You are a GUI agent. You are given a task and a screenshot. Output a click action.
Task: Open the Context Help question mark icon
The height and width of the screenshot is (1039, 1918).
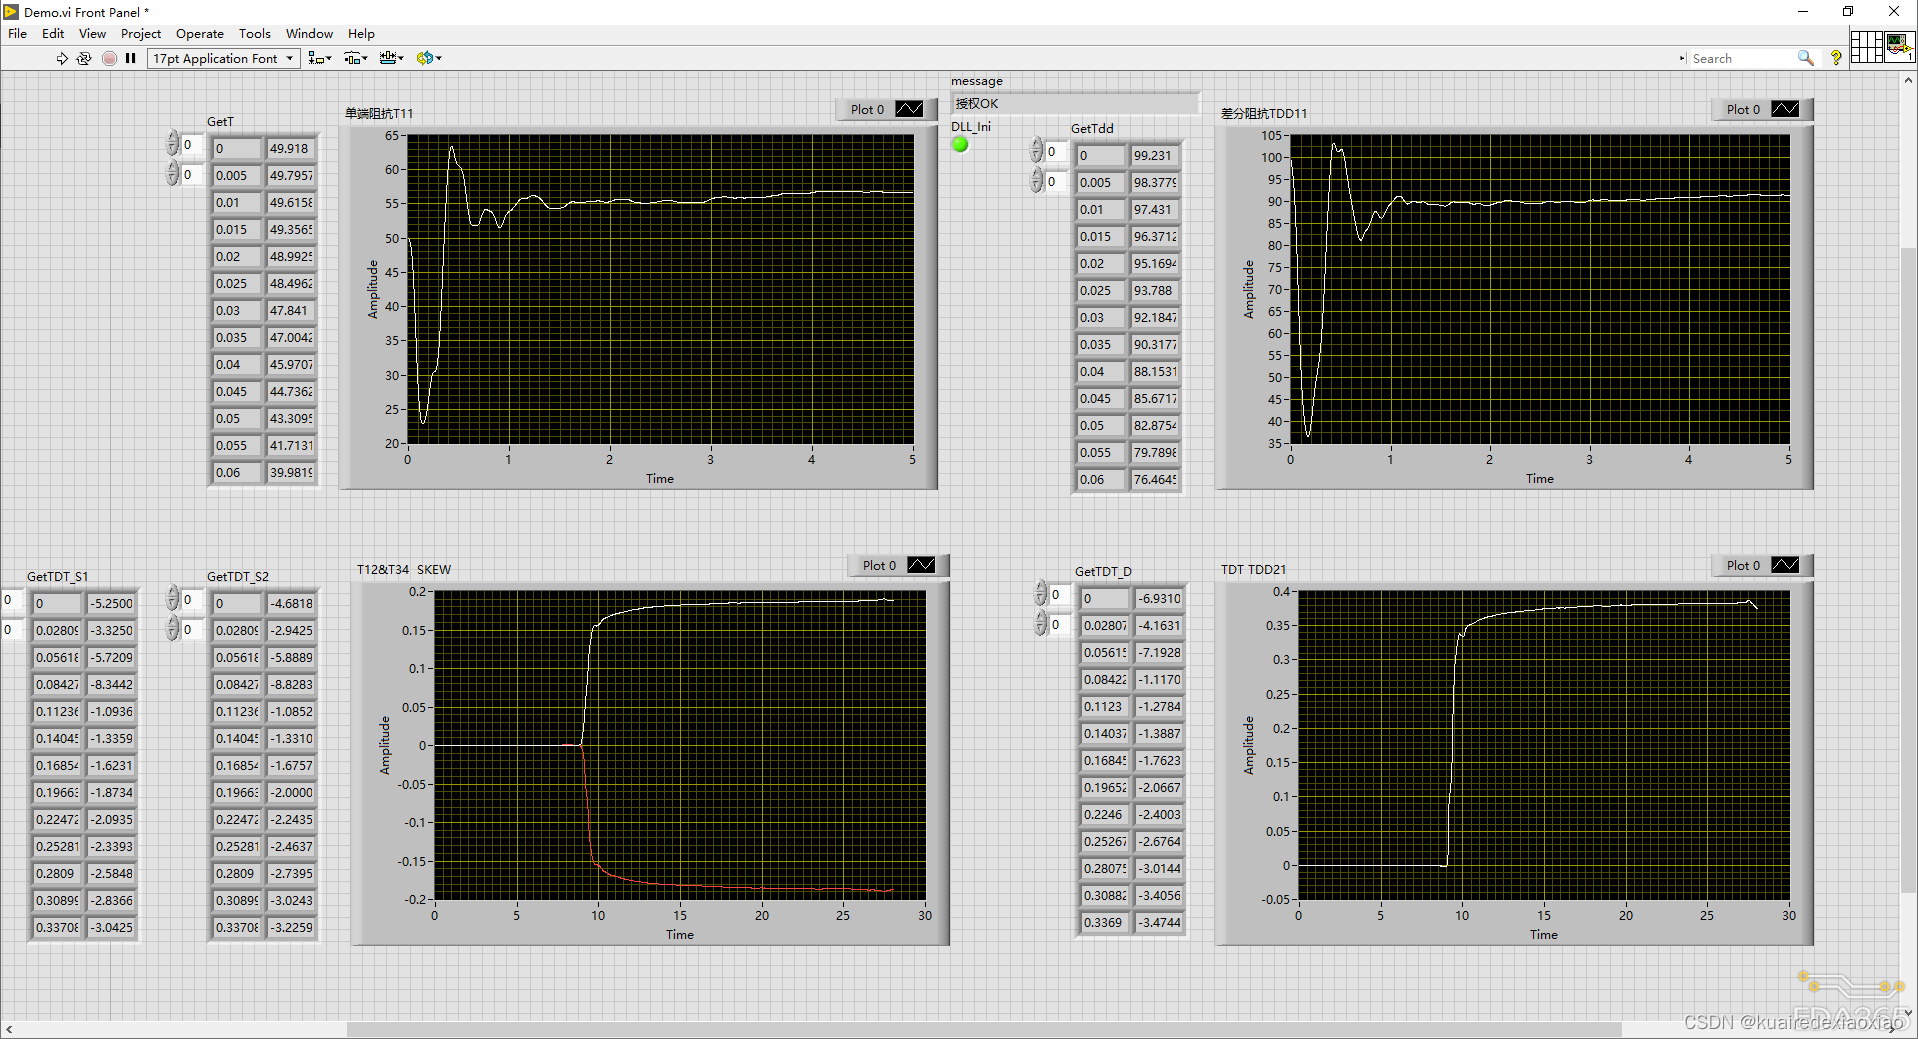[1836, 57]
